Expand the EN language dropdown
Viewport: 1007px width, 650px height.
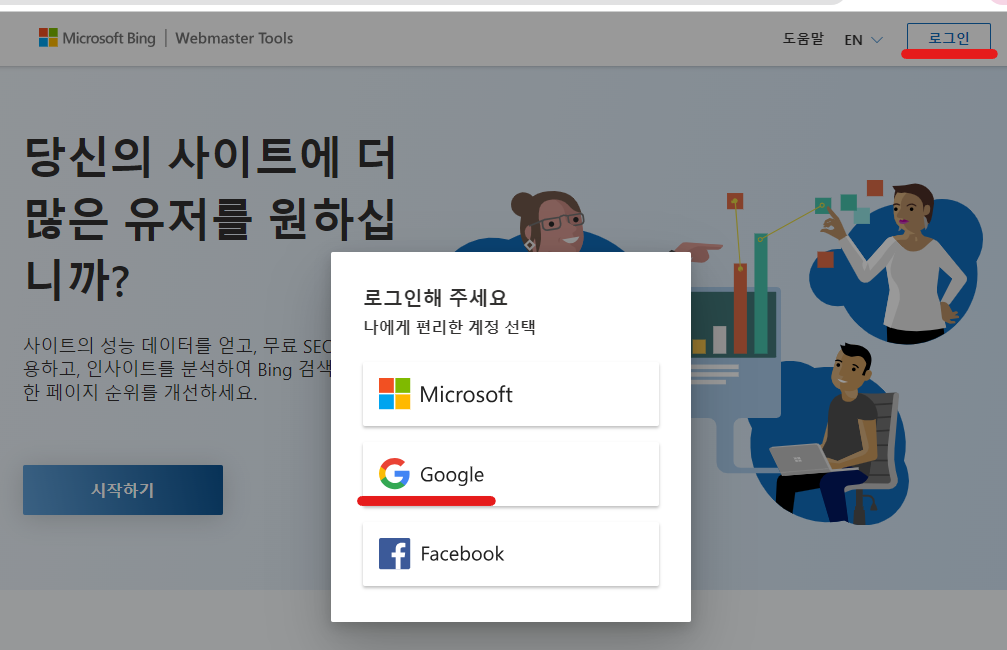tap(863, 40)
